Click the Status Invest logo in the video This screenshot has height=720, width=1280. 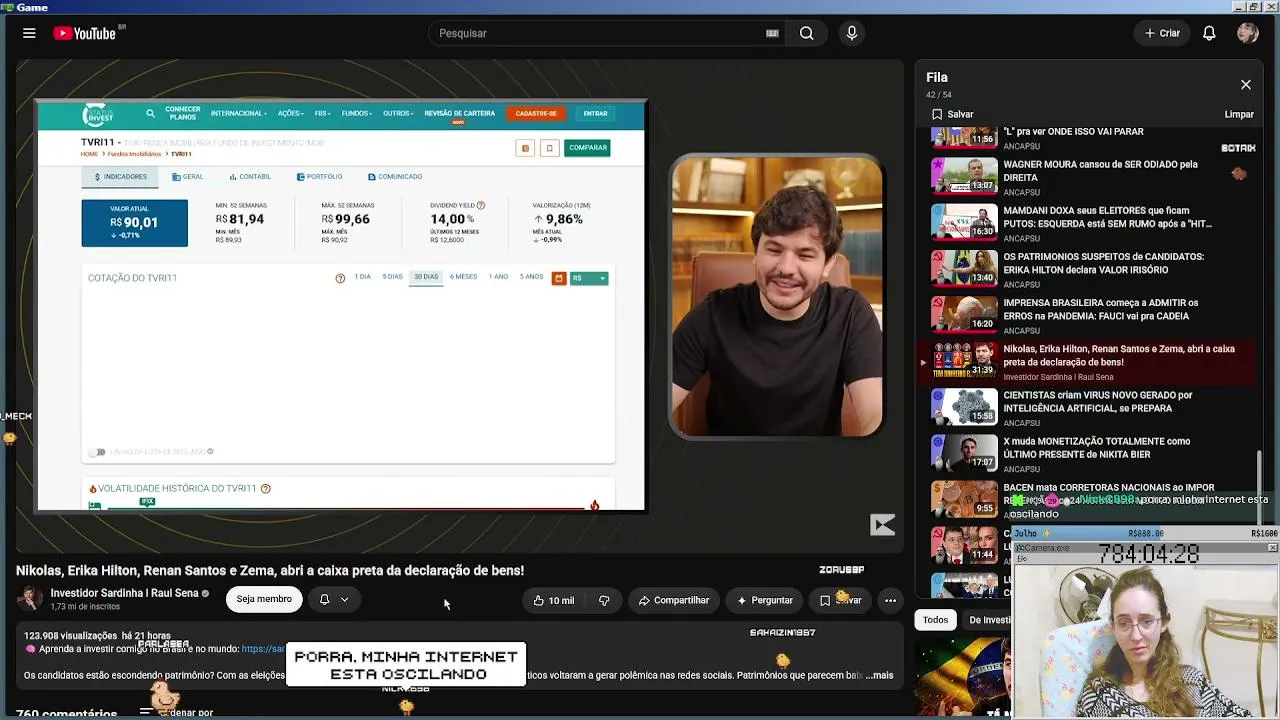(x=98, y=114)
